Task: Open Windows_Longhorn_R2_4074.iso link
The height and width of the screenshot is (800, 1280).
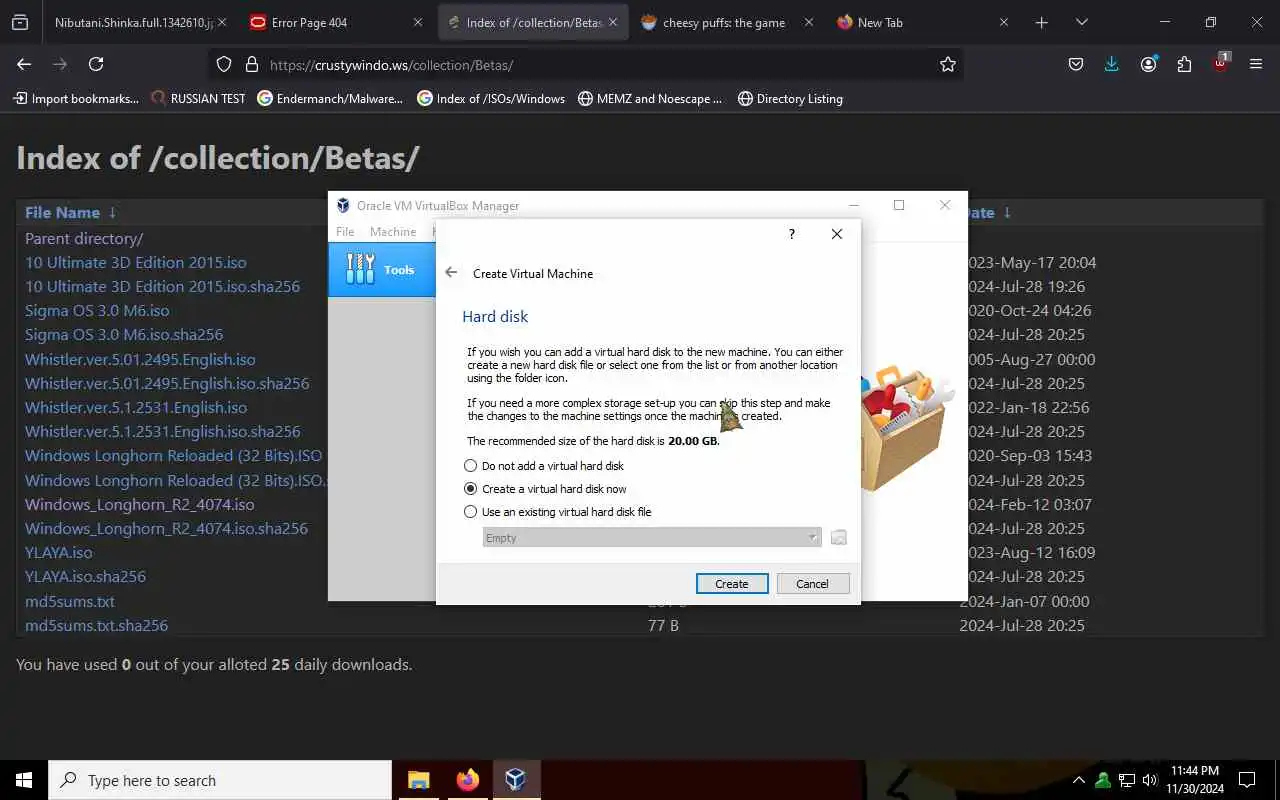Action: (x=140, y=504)
